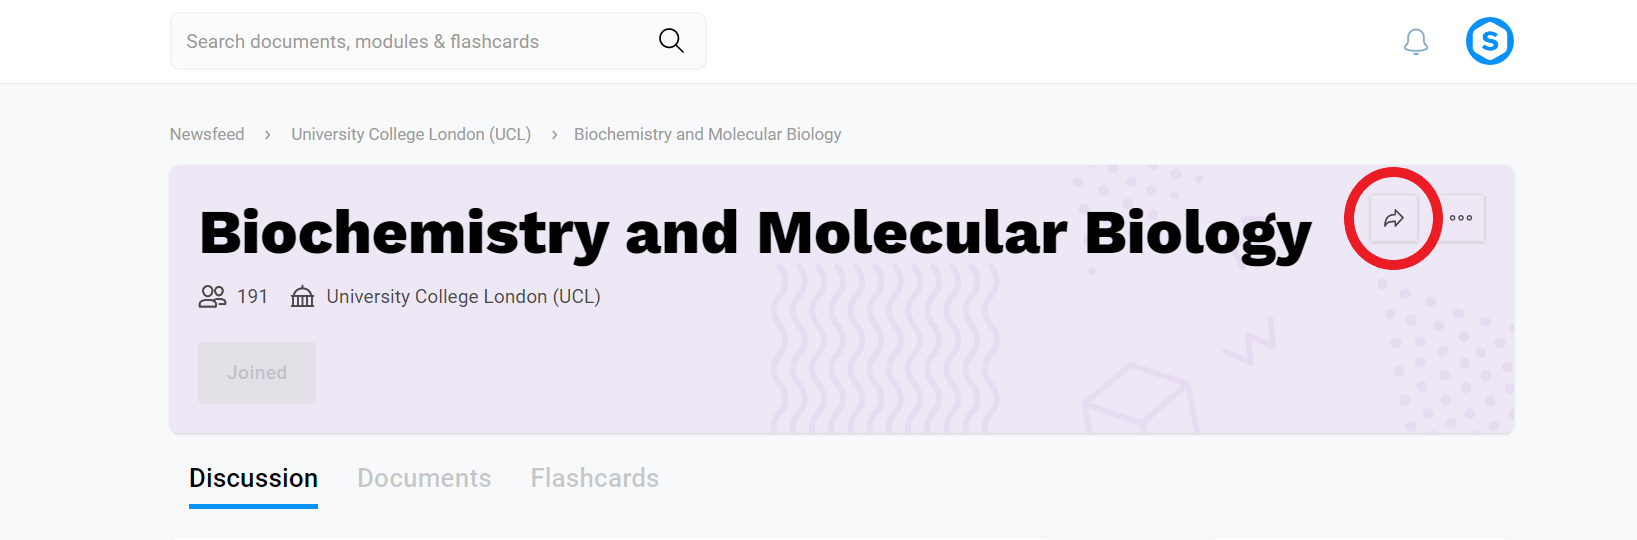
Task: Go to Newsfeed via breadcrumb
Action: pos(207,134)
